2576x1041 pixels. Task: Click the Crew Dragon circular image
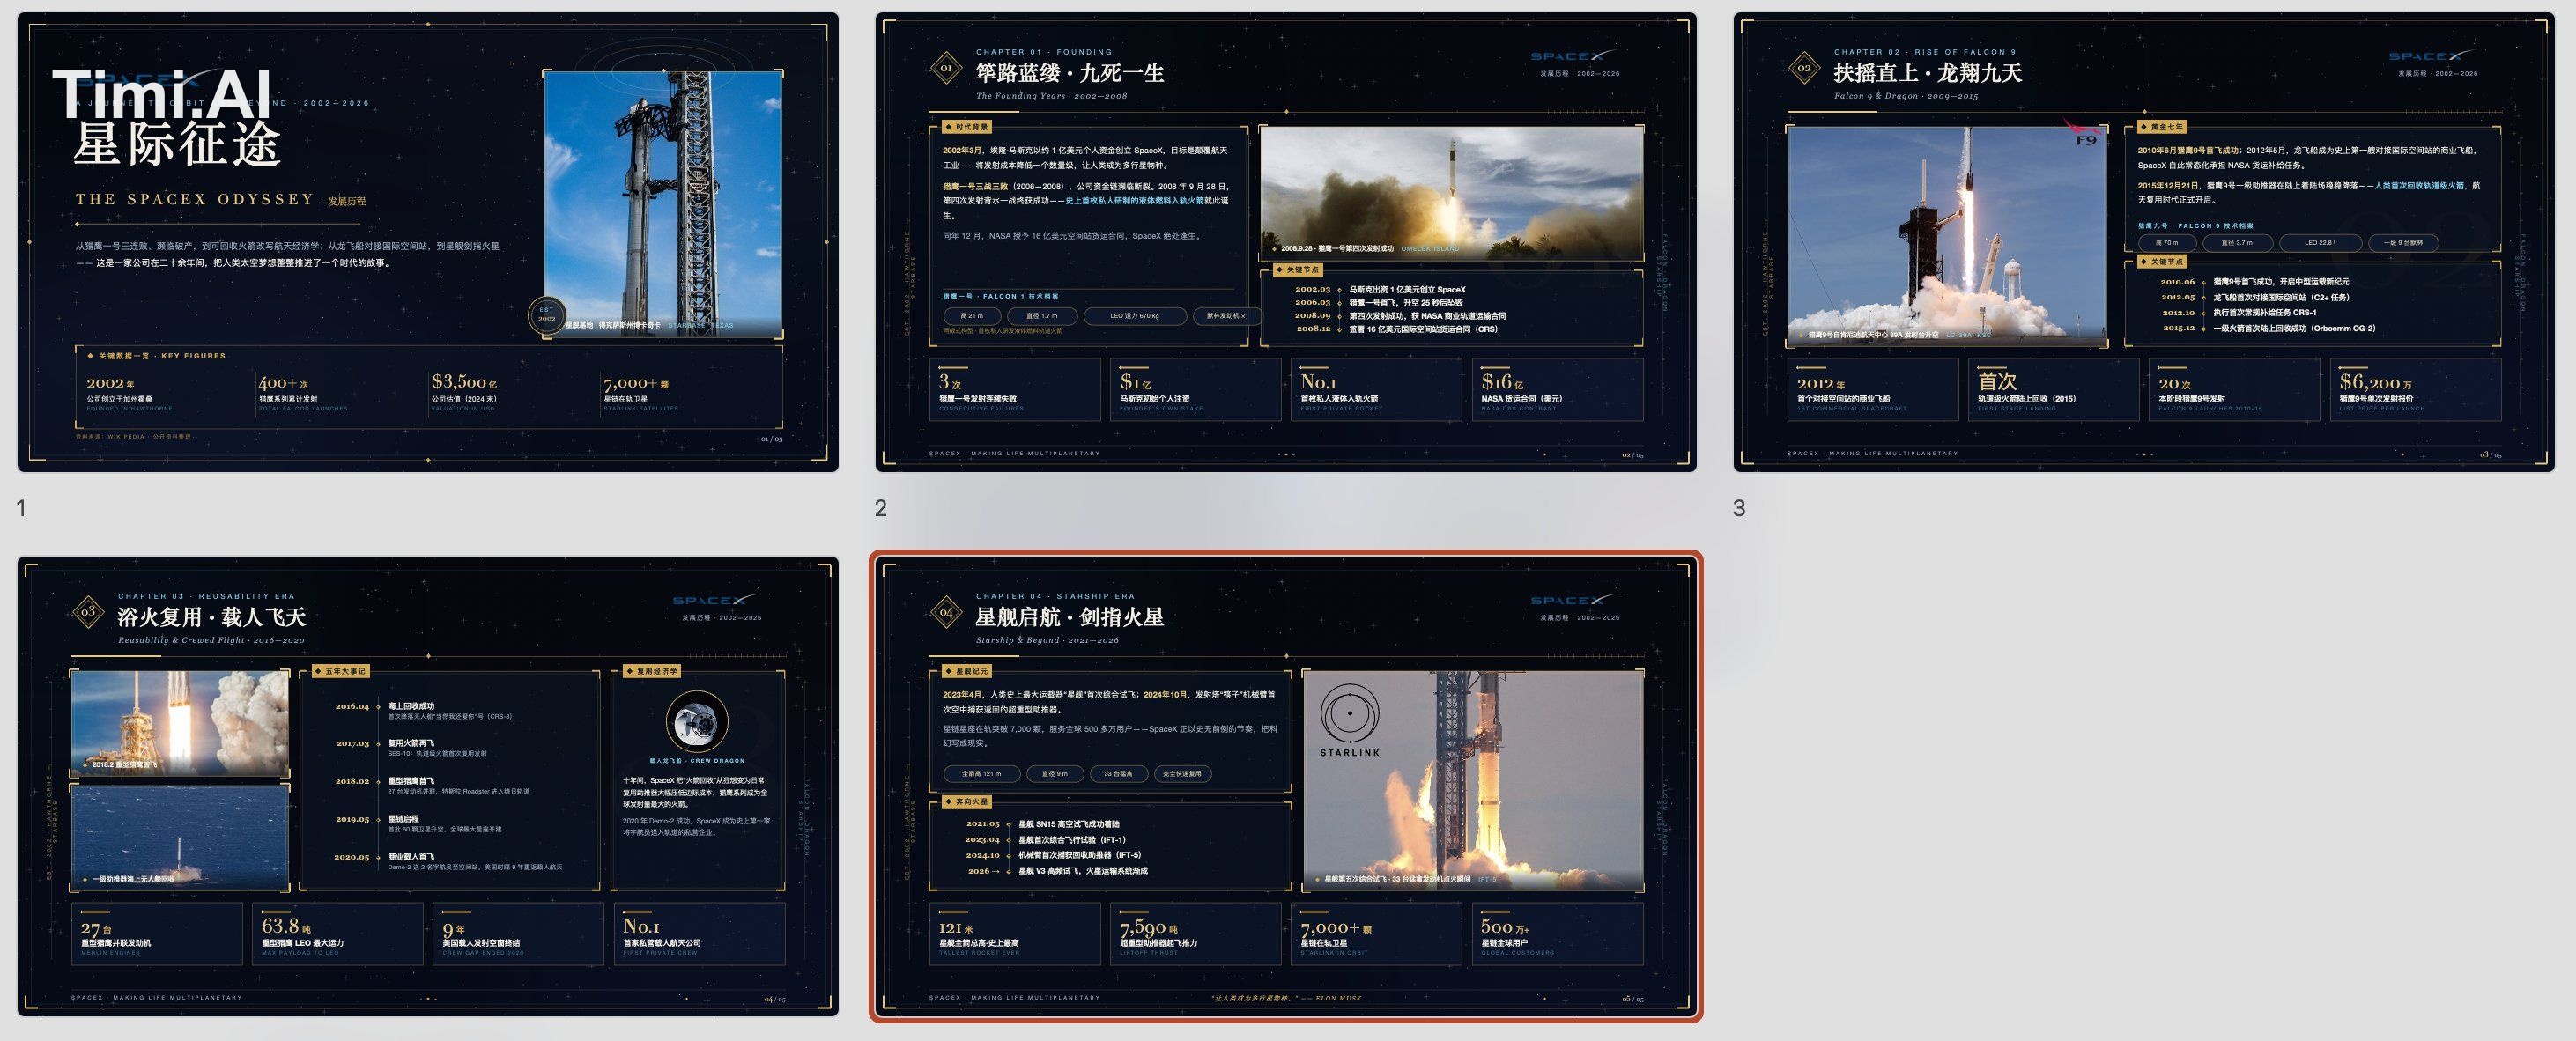click(697, 722)
